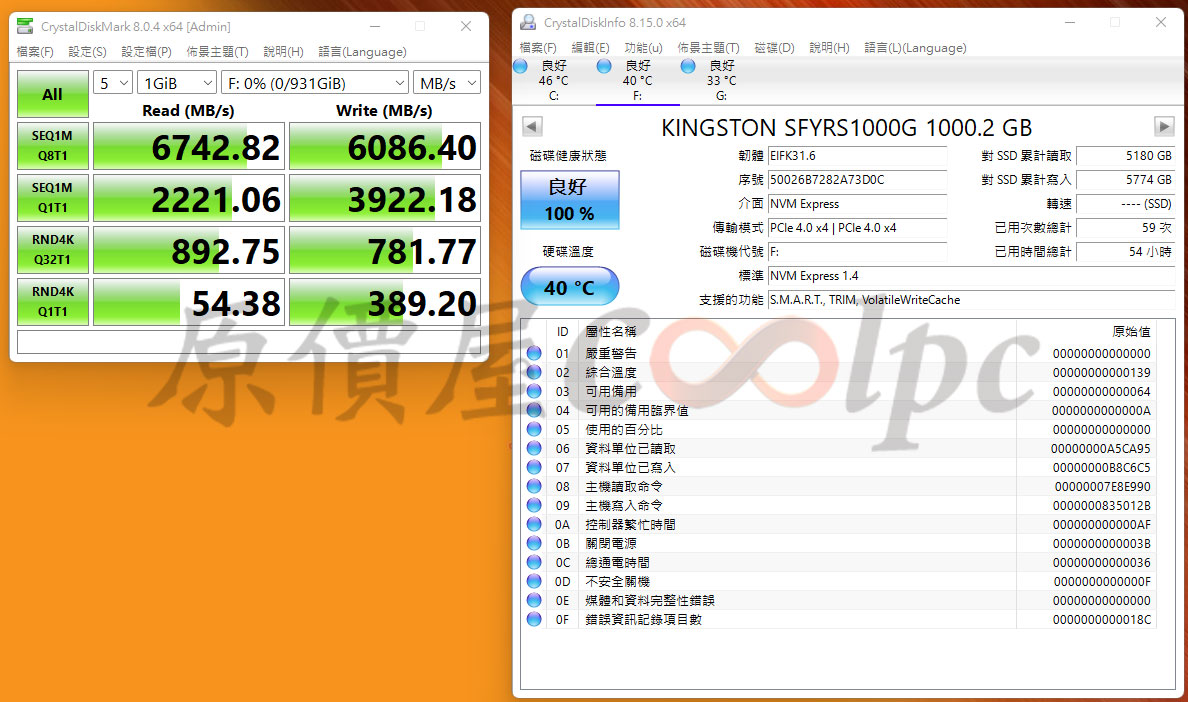Image resolution: width=1188 pixels, height=702 pixels.
Task: Click the SEQ1M Q8T1 read result 6742.82
Action: point(189,146)
